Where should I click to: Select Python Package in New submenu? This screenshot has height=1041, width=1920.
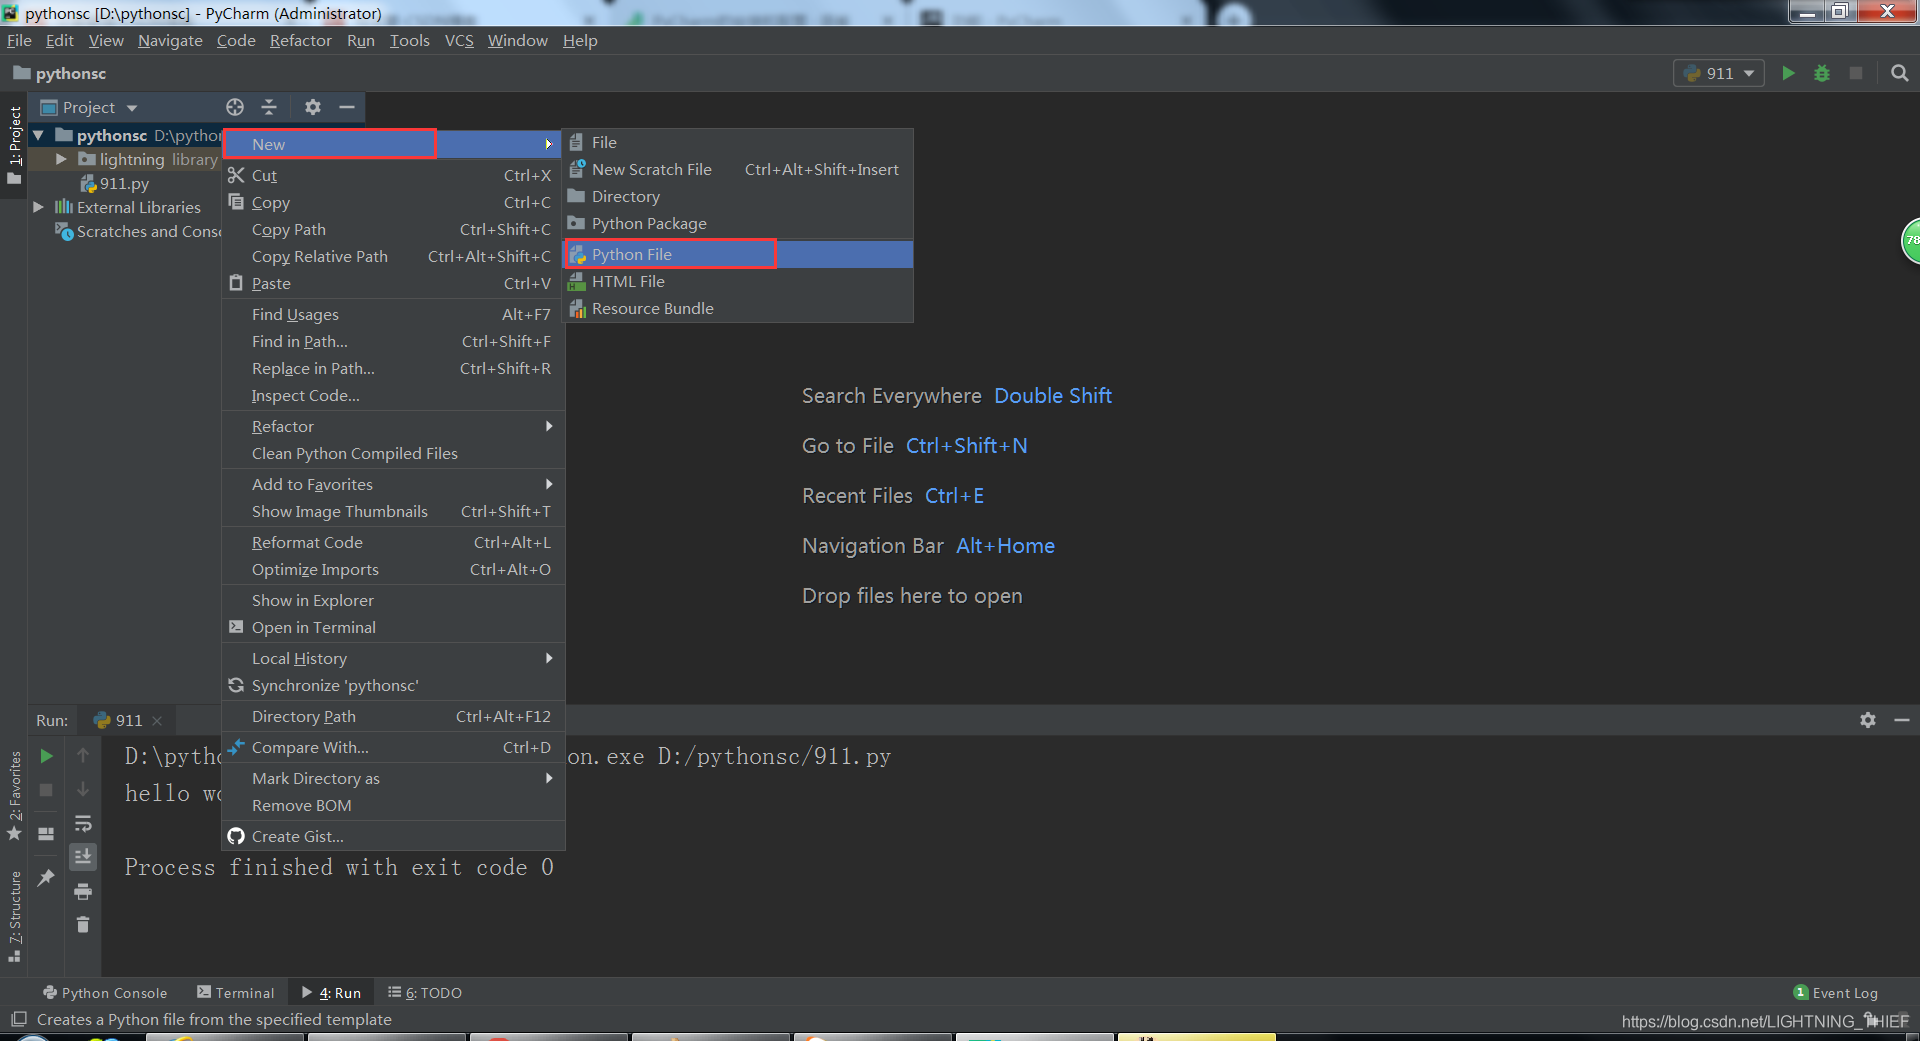[x=739, y=223]
